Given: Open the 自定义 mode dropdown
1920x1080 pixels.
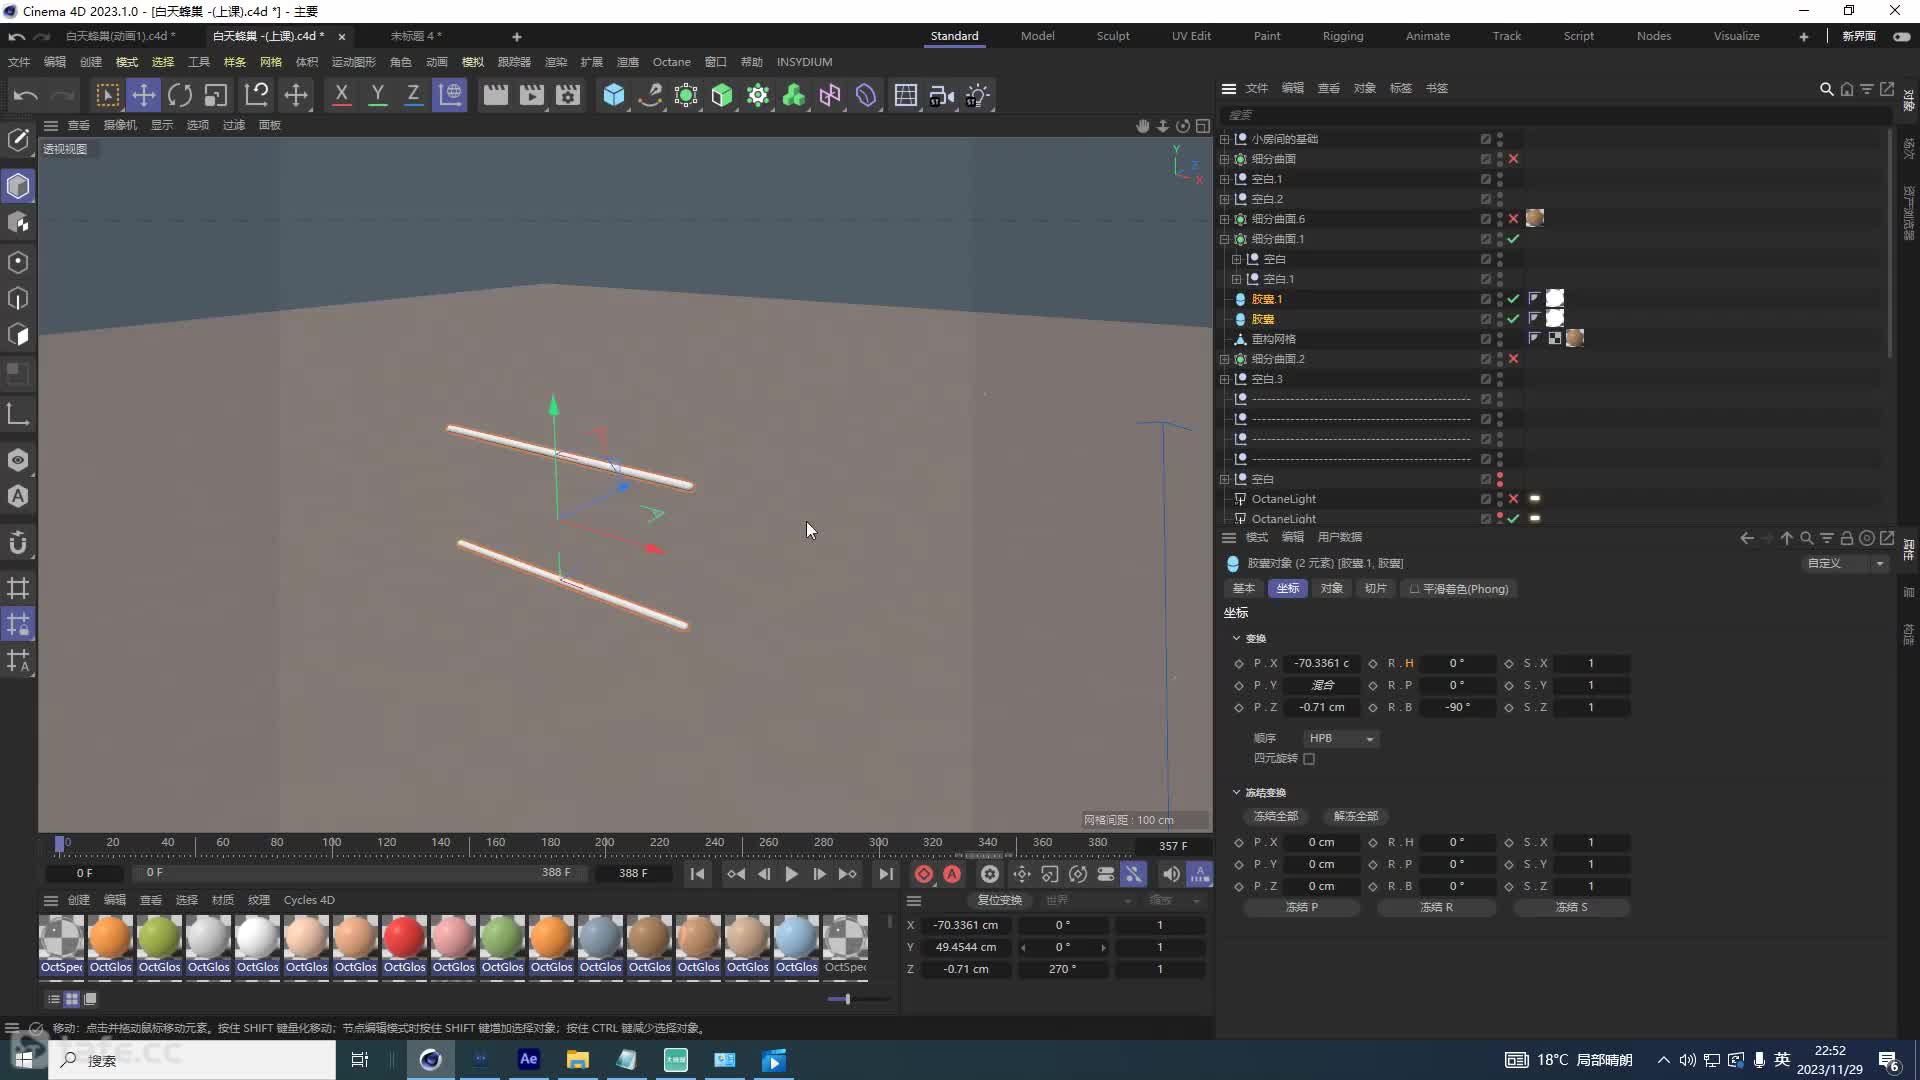Looking at the screenshot, I should click(x=1845, y=563).
